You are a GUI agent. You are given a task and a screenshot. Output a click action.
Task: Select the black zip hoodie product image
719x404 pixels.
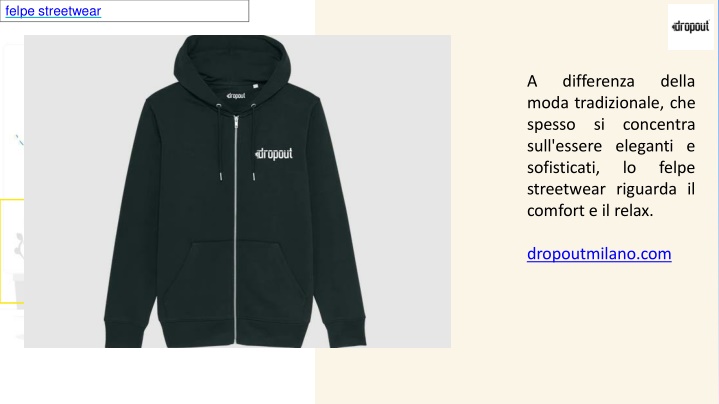pyautogui.click(x=237, y=191)
